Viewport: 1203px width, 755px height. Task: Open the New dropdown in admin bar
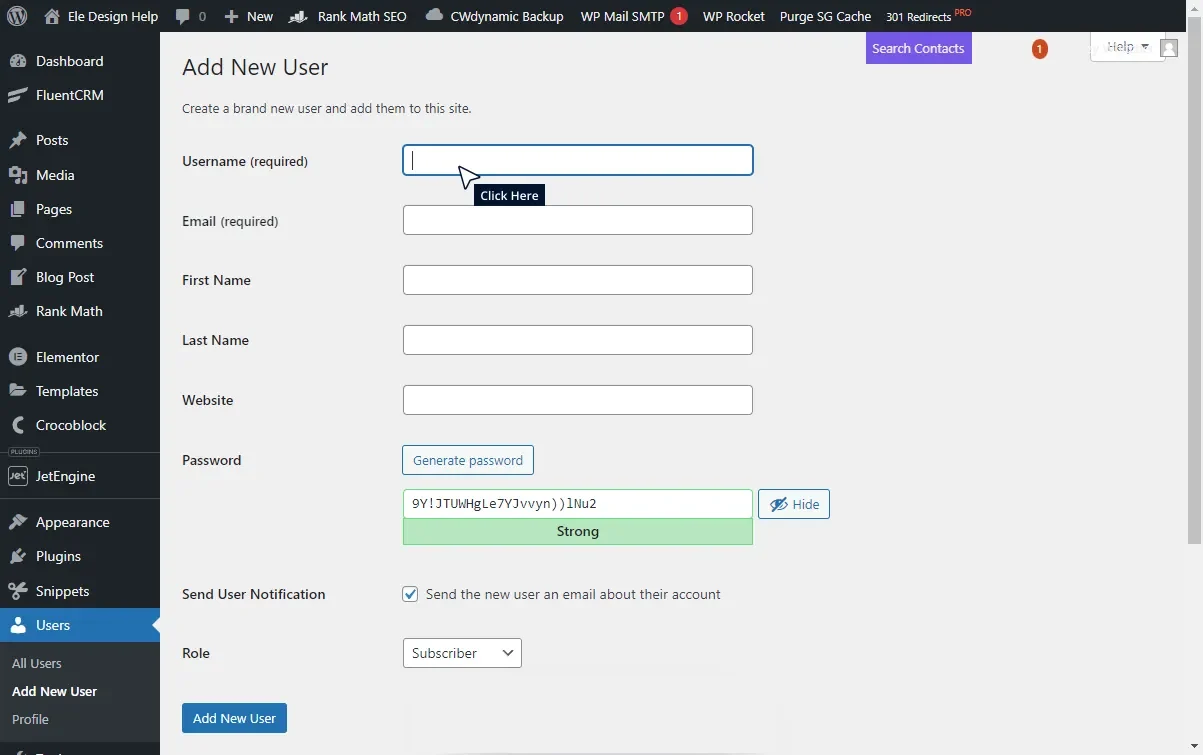point(248,15)
